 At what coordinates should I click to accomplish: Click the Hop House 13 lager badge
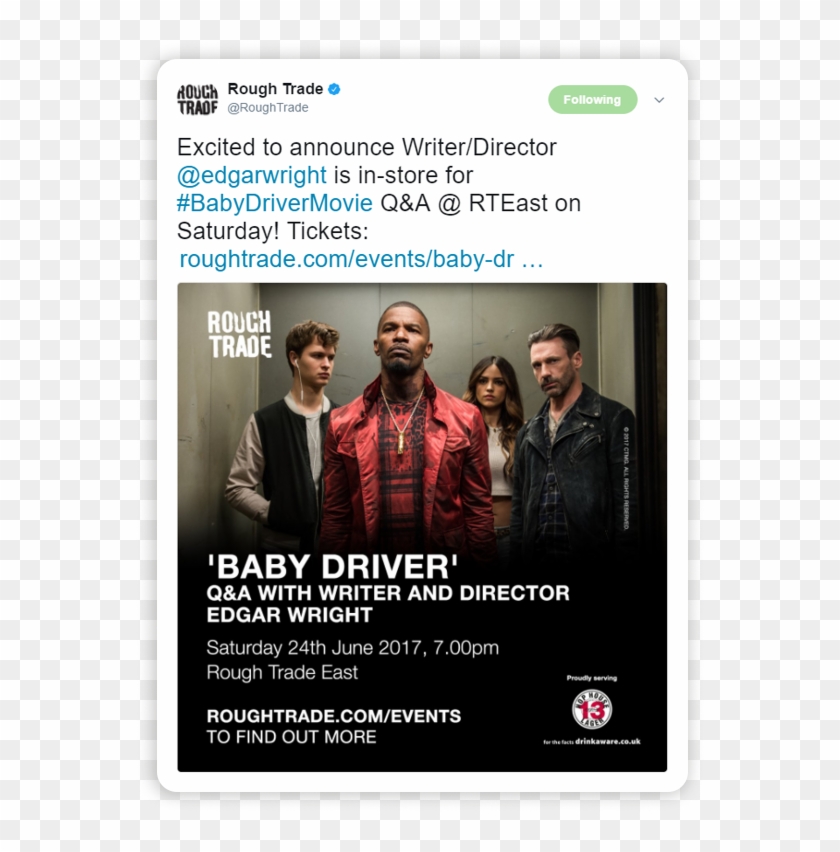[x=592, y=710]
